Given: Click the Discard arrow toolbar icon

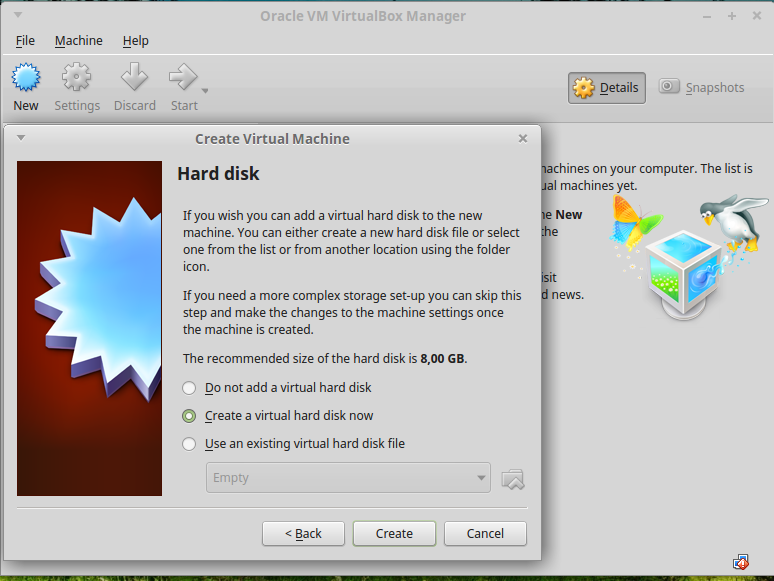Looking at the screenshot, I should [x=134, y=77].
